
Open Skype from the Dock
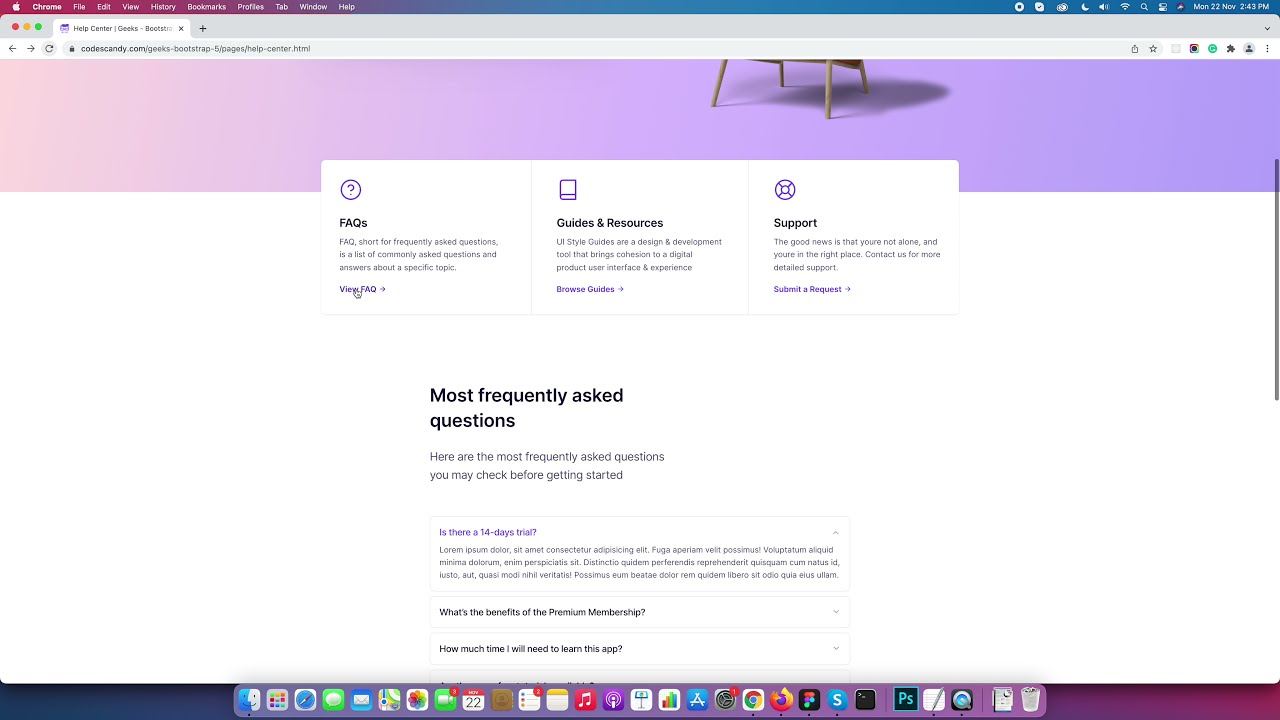point(838,700)
